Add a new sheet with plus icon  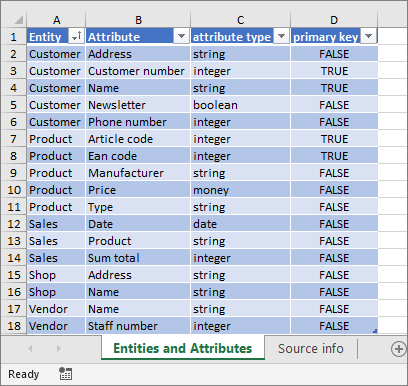[398, 349]
